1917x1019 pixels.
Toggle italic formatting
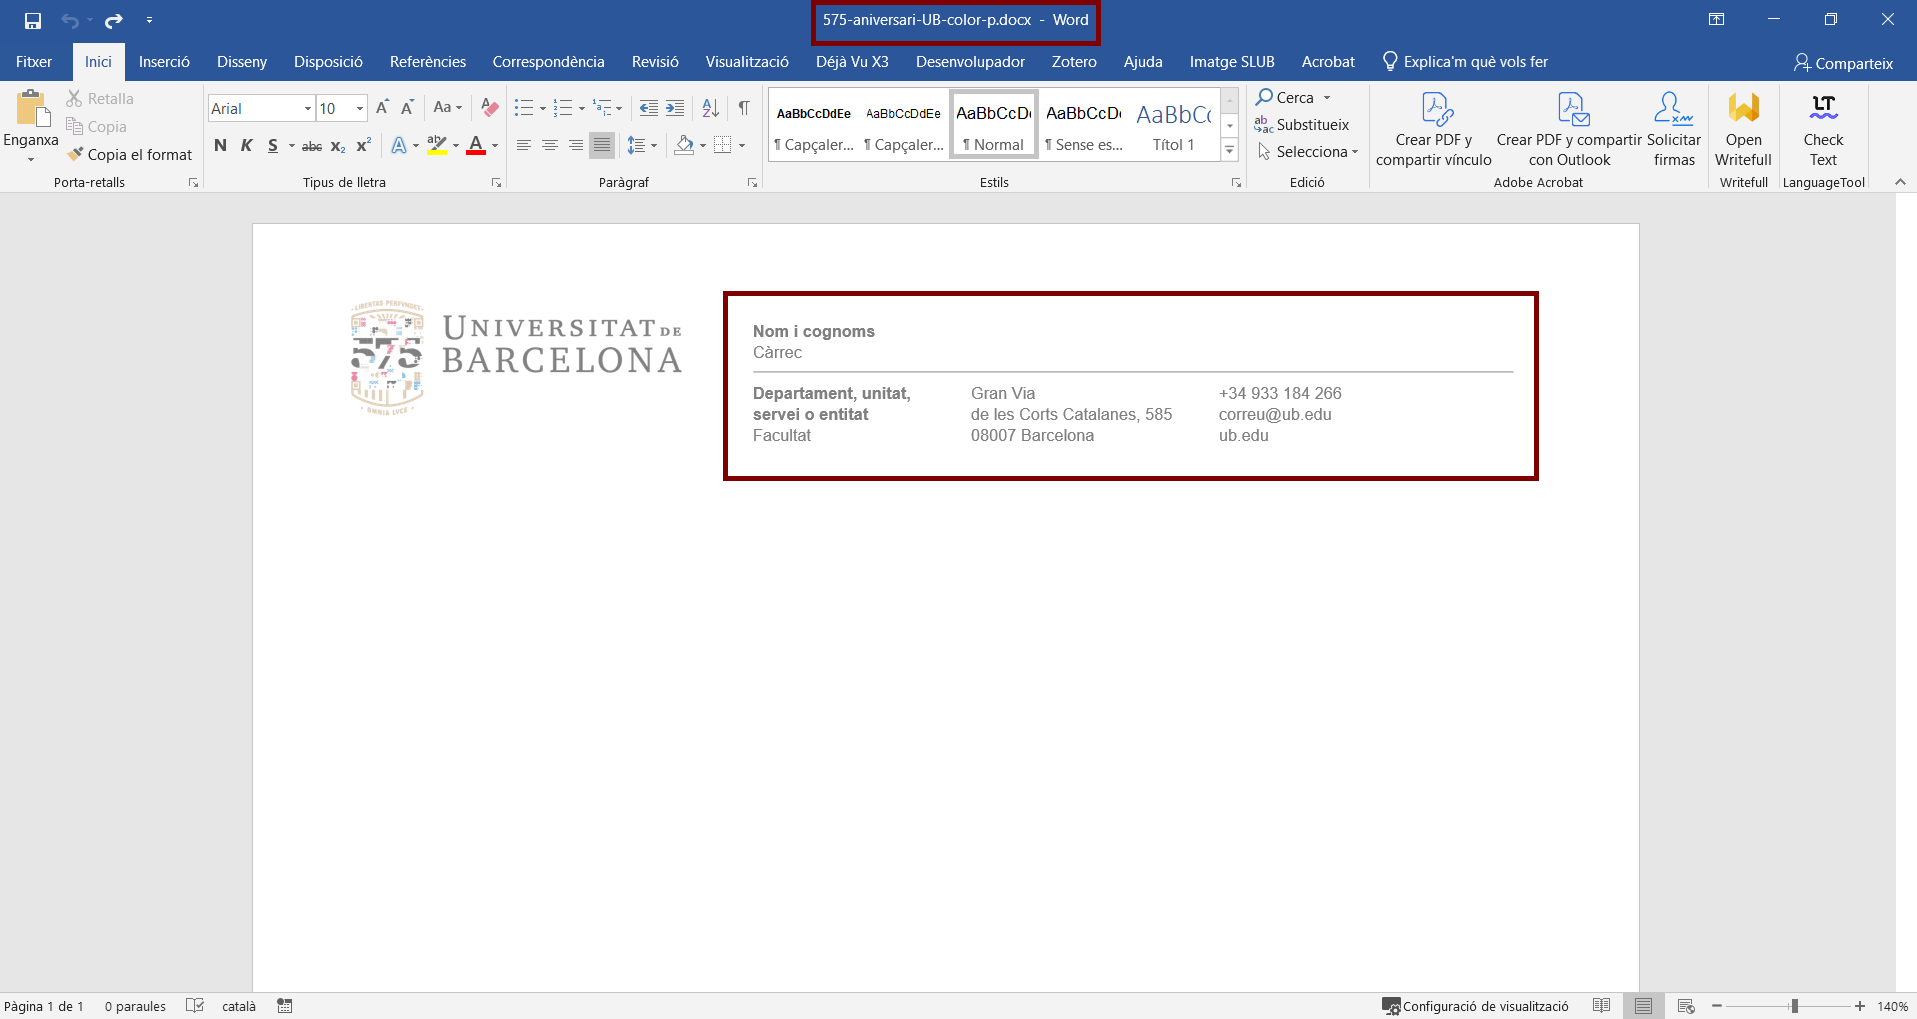click(x=246, y=146)
